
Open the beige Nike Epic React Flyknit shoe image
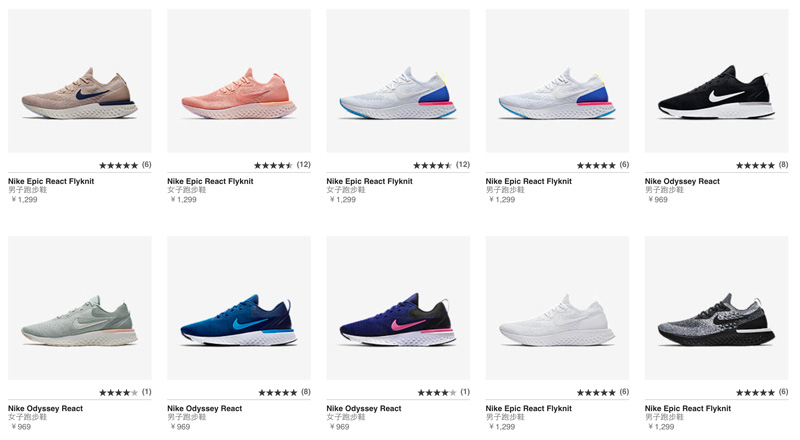pos(80,90)
